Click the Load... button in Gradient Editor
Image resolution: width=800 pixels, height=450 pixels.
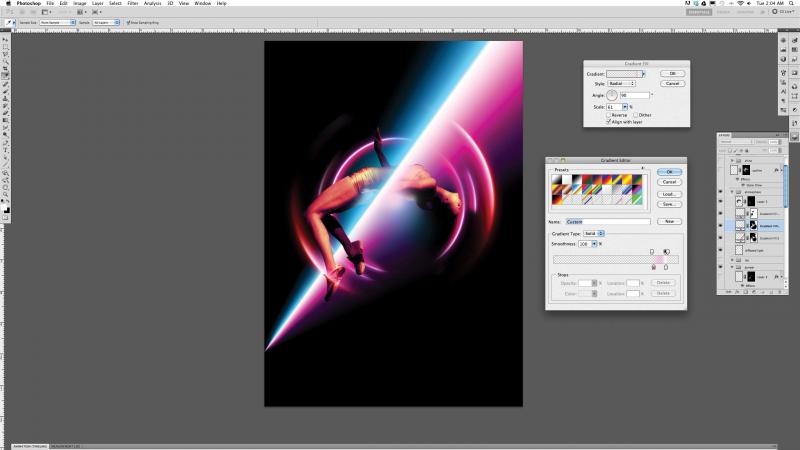[667, 193]
